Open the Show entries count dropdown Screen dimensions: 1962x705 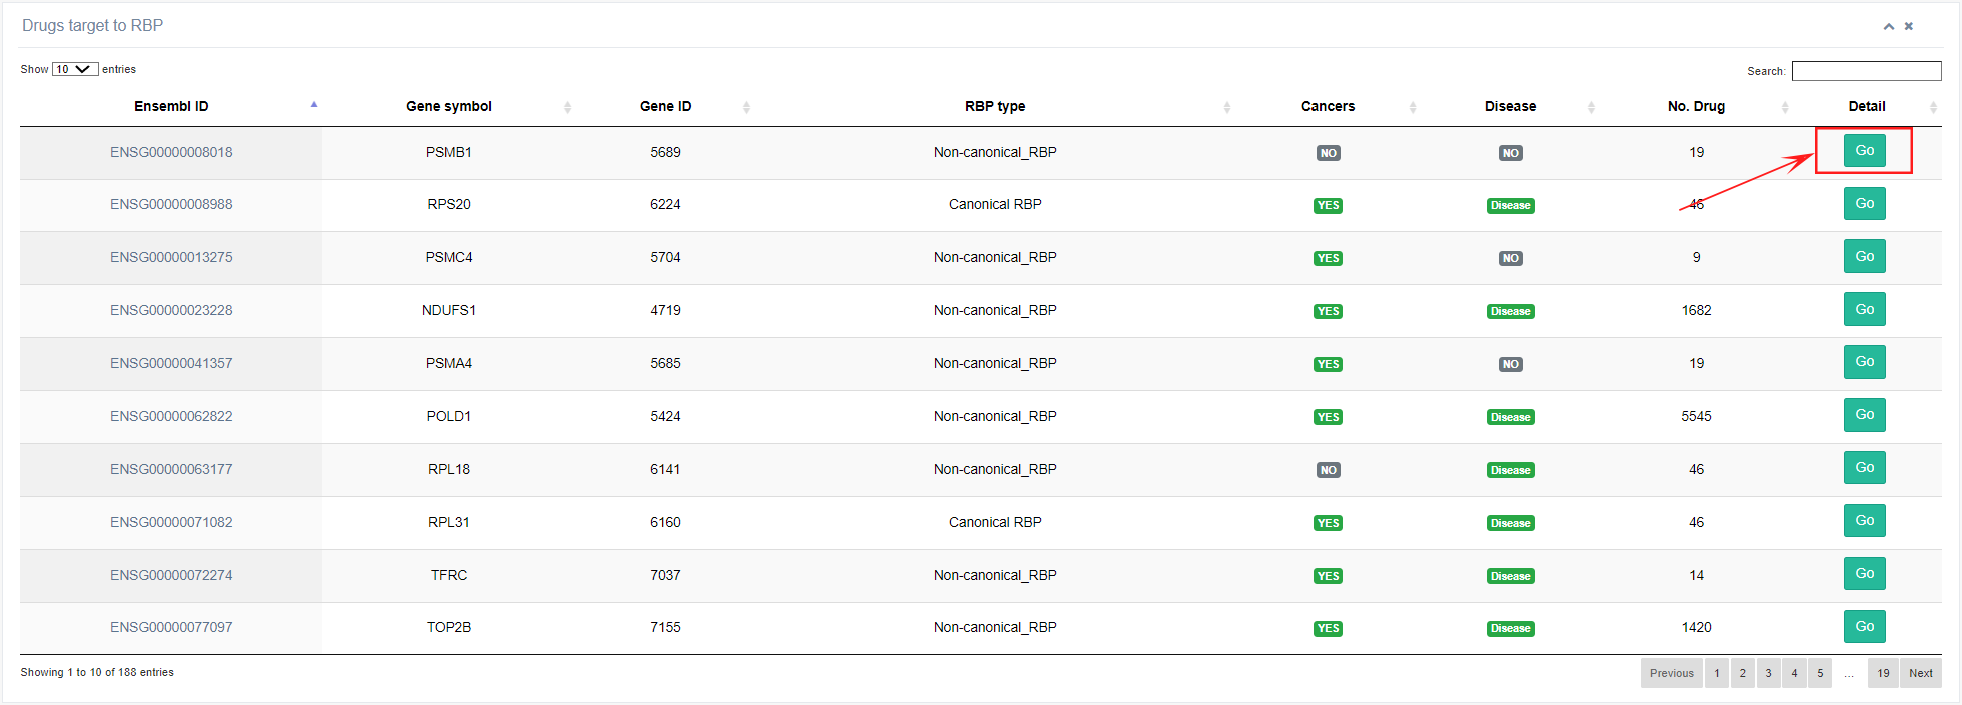pos(75,69)
